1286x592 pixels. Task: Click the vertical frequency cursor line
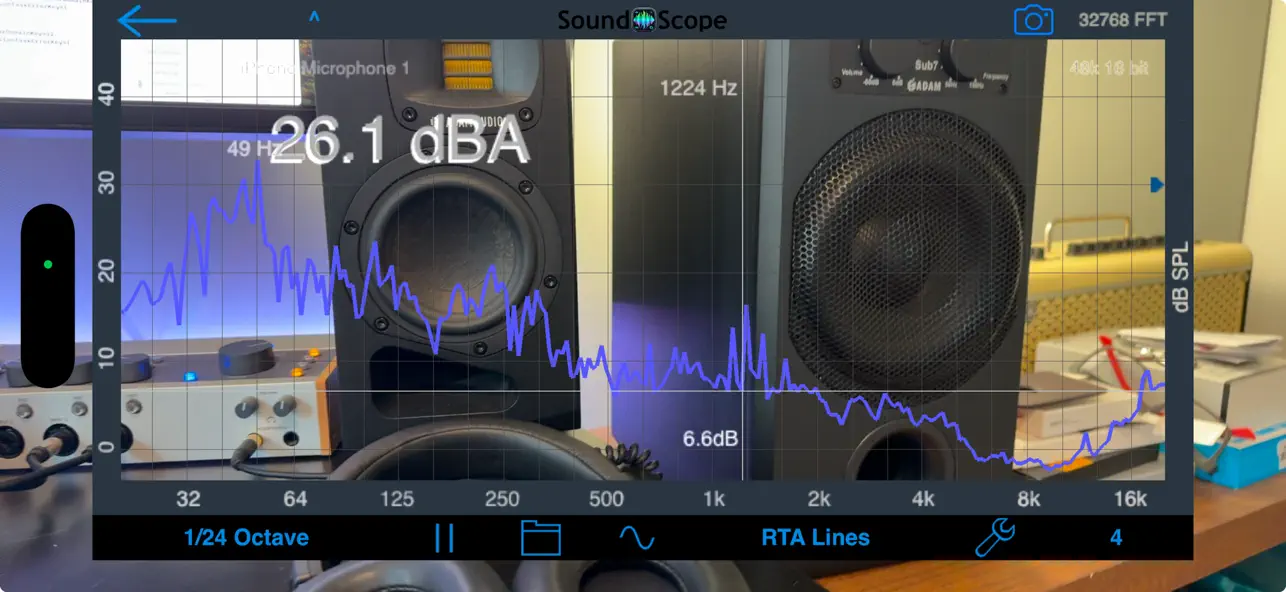(x=741, y=260)
